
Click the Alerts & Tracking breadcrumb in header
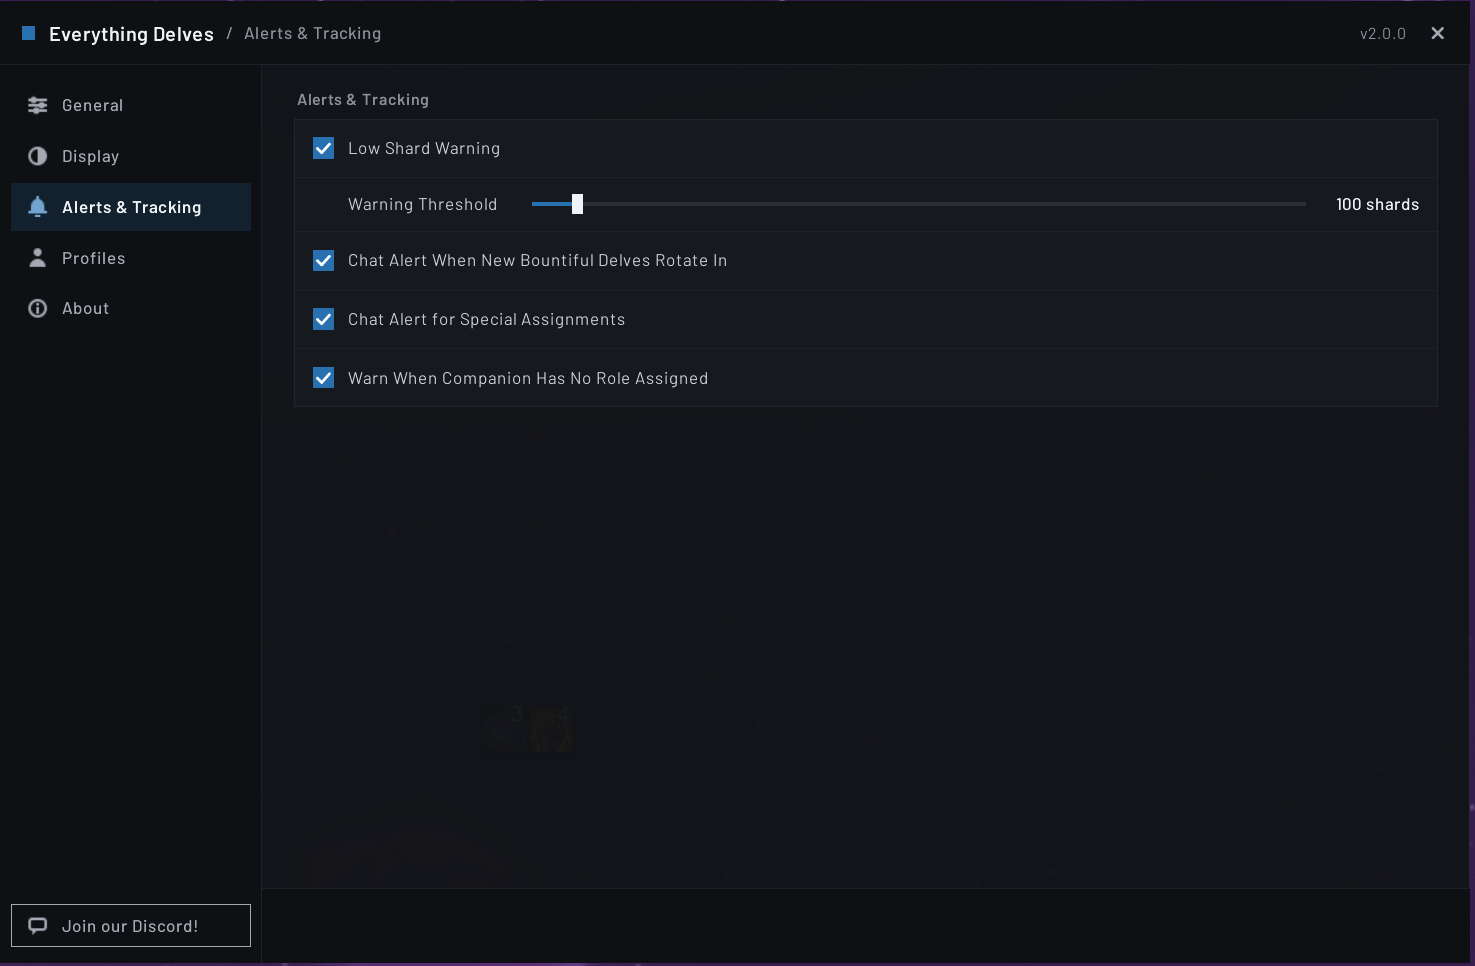313,33
